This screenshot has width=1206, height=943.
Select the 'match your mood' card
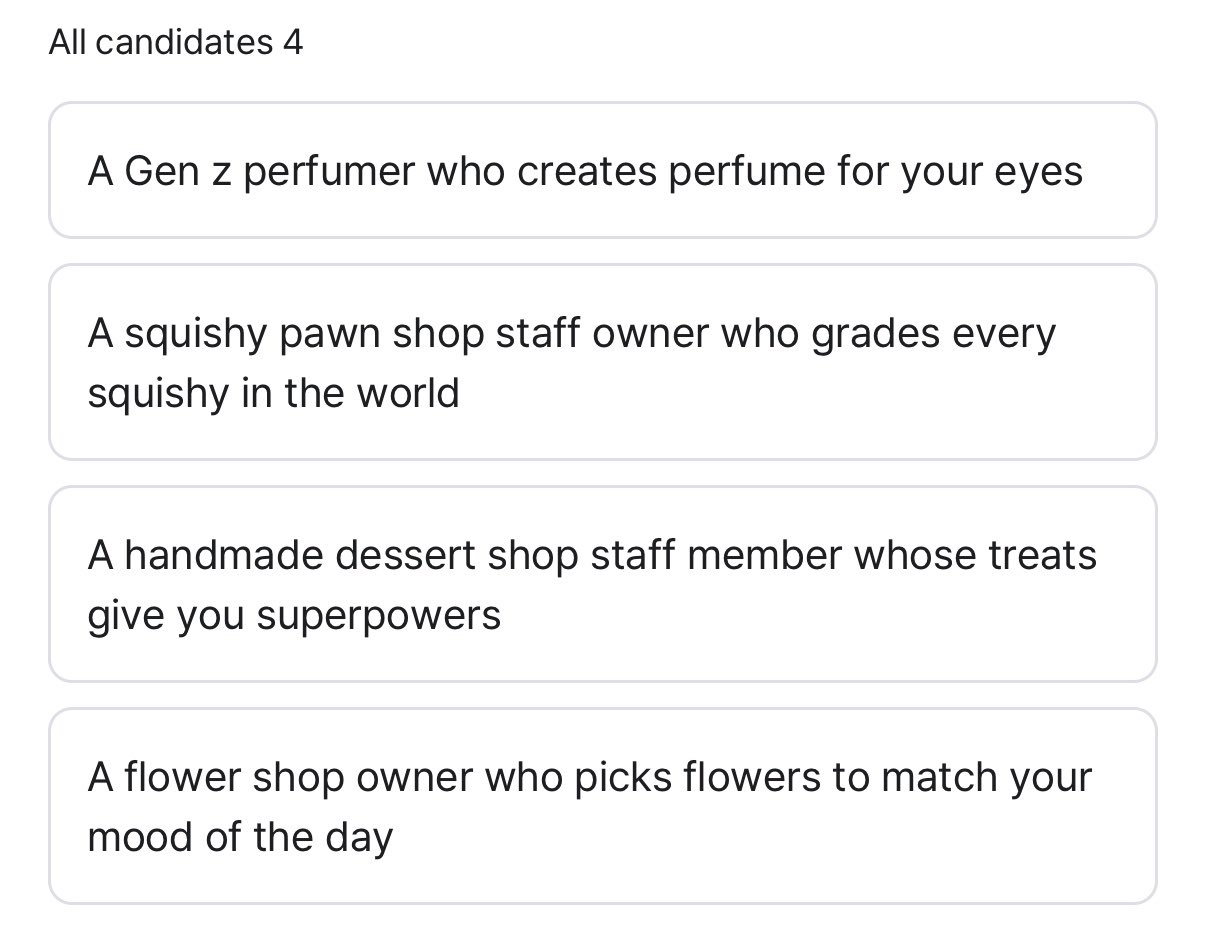click(603, 806)
